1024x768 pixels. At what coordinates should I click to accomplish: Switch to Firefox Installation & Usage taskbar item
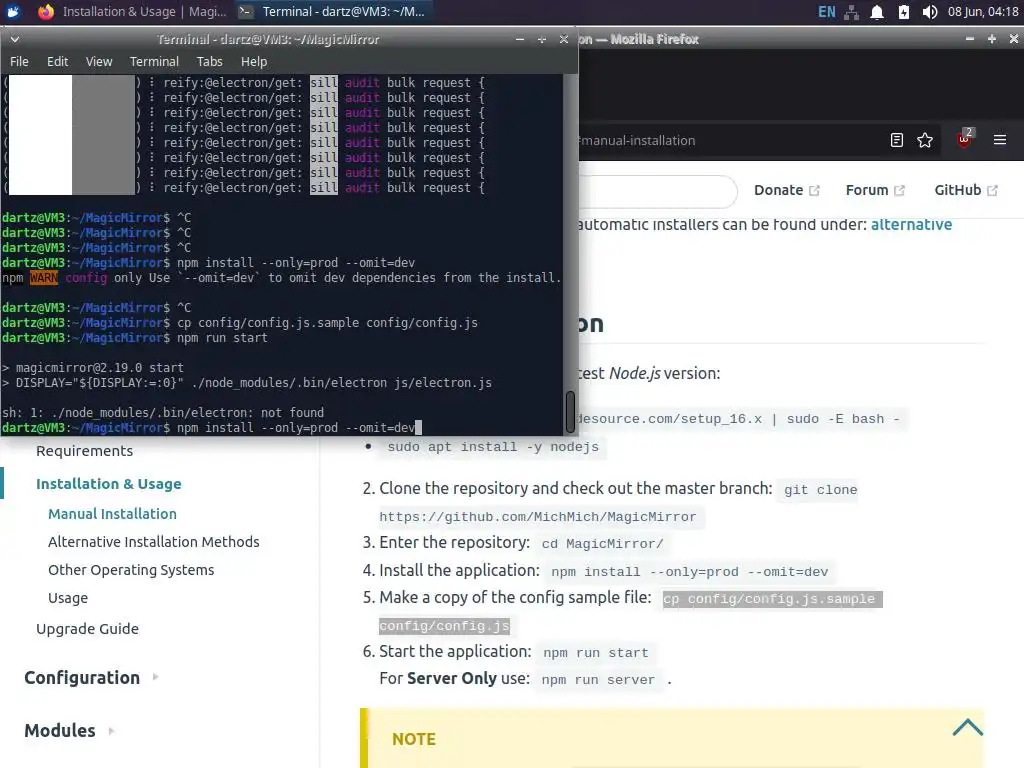(x=132, y=12)
